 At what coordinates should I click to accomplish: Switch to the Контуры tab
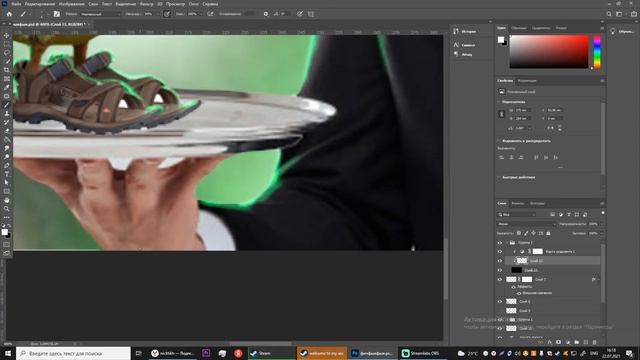click(537, 203)
